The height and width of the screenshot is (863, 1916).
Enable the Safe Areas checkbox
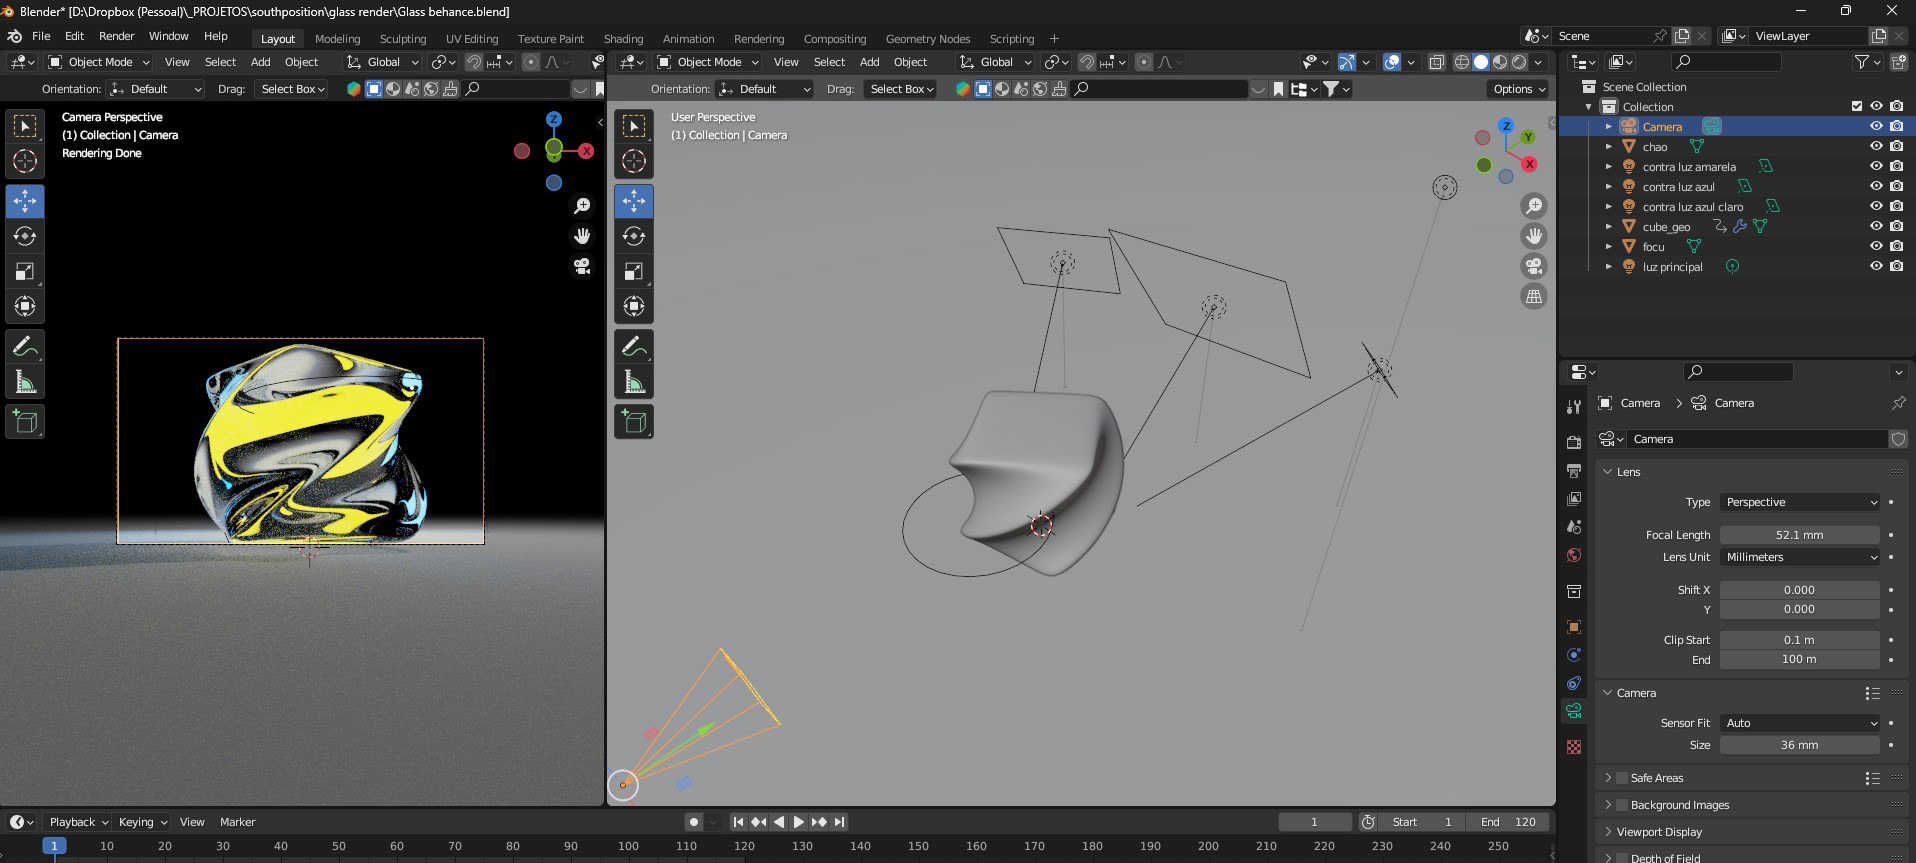tap(1622, 778)
